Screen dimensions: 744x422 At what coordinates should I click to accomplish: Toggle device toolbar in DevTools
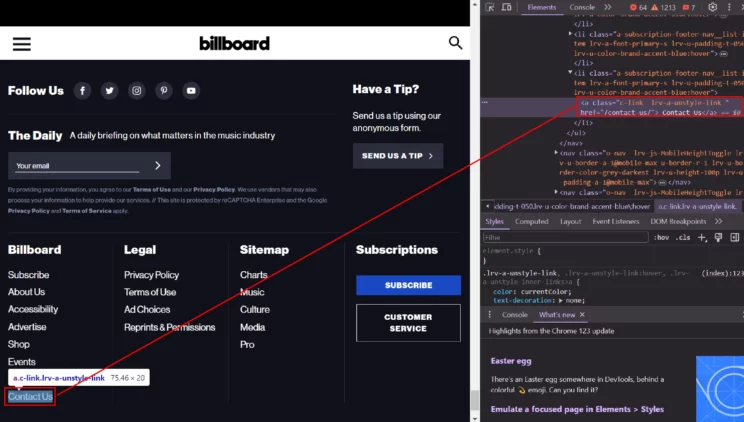point(506,7)
